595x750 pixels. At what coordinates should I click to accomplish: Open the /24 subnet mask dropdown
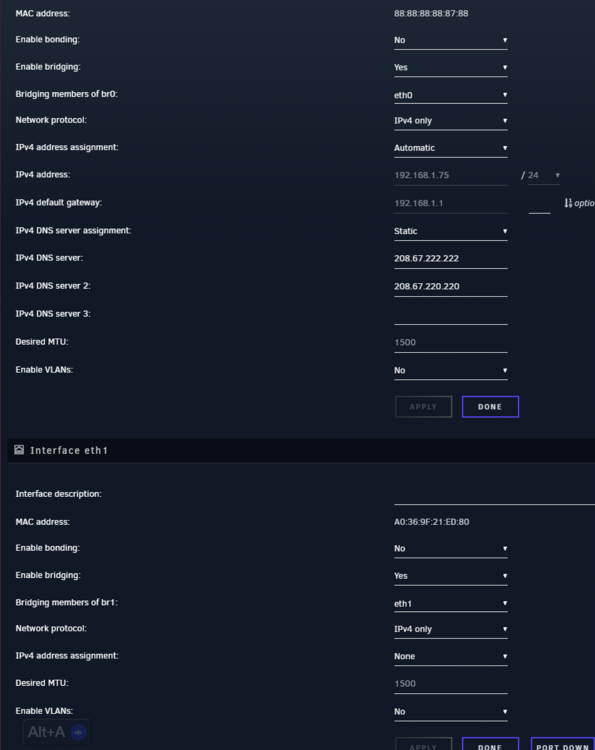point(544,176)
